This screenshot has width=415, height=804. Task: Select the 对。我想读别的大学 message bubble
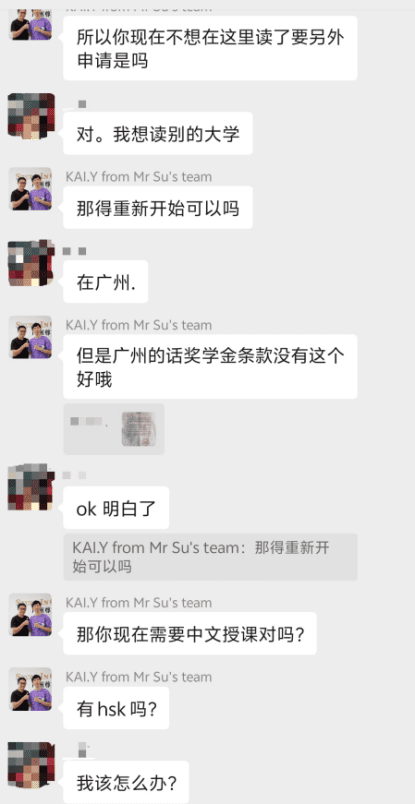[158, 134]
